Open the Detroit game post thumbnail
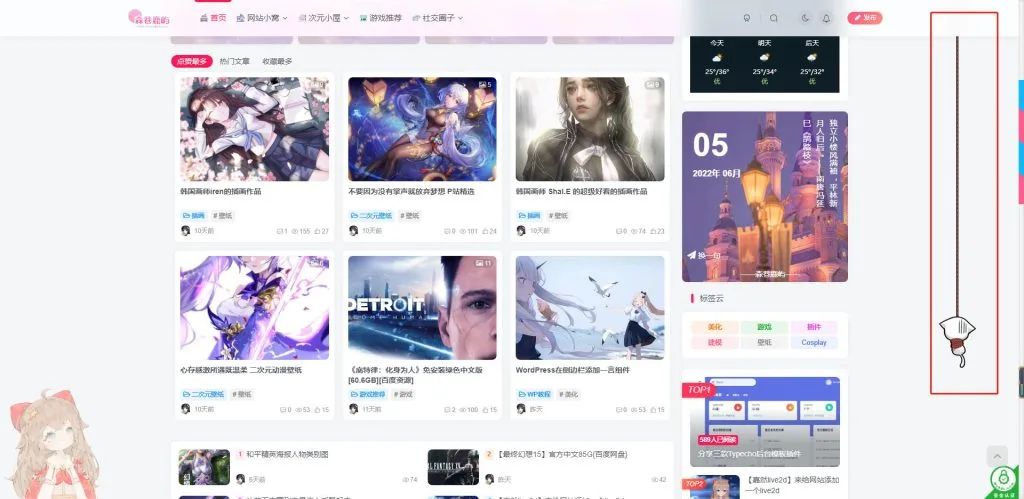 (x=421, y=307)
